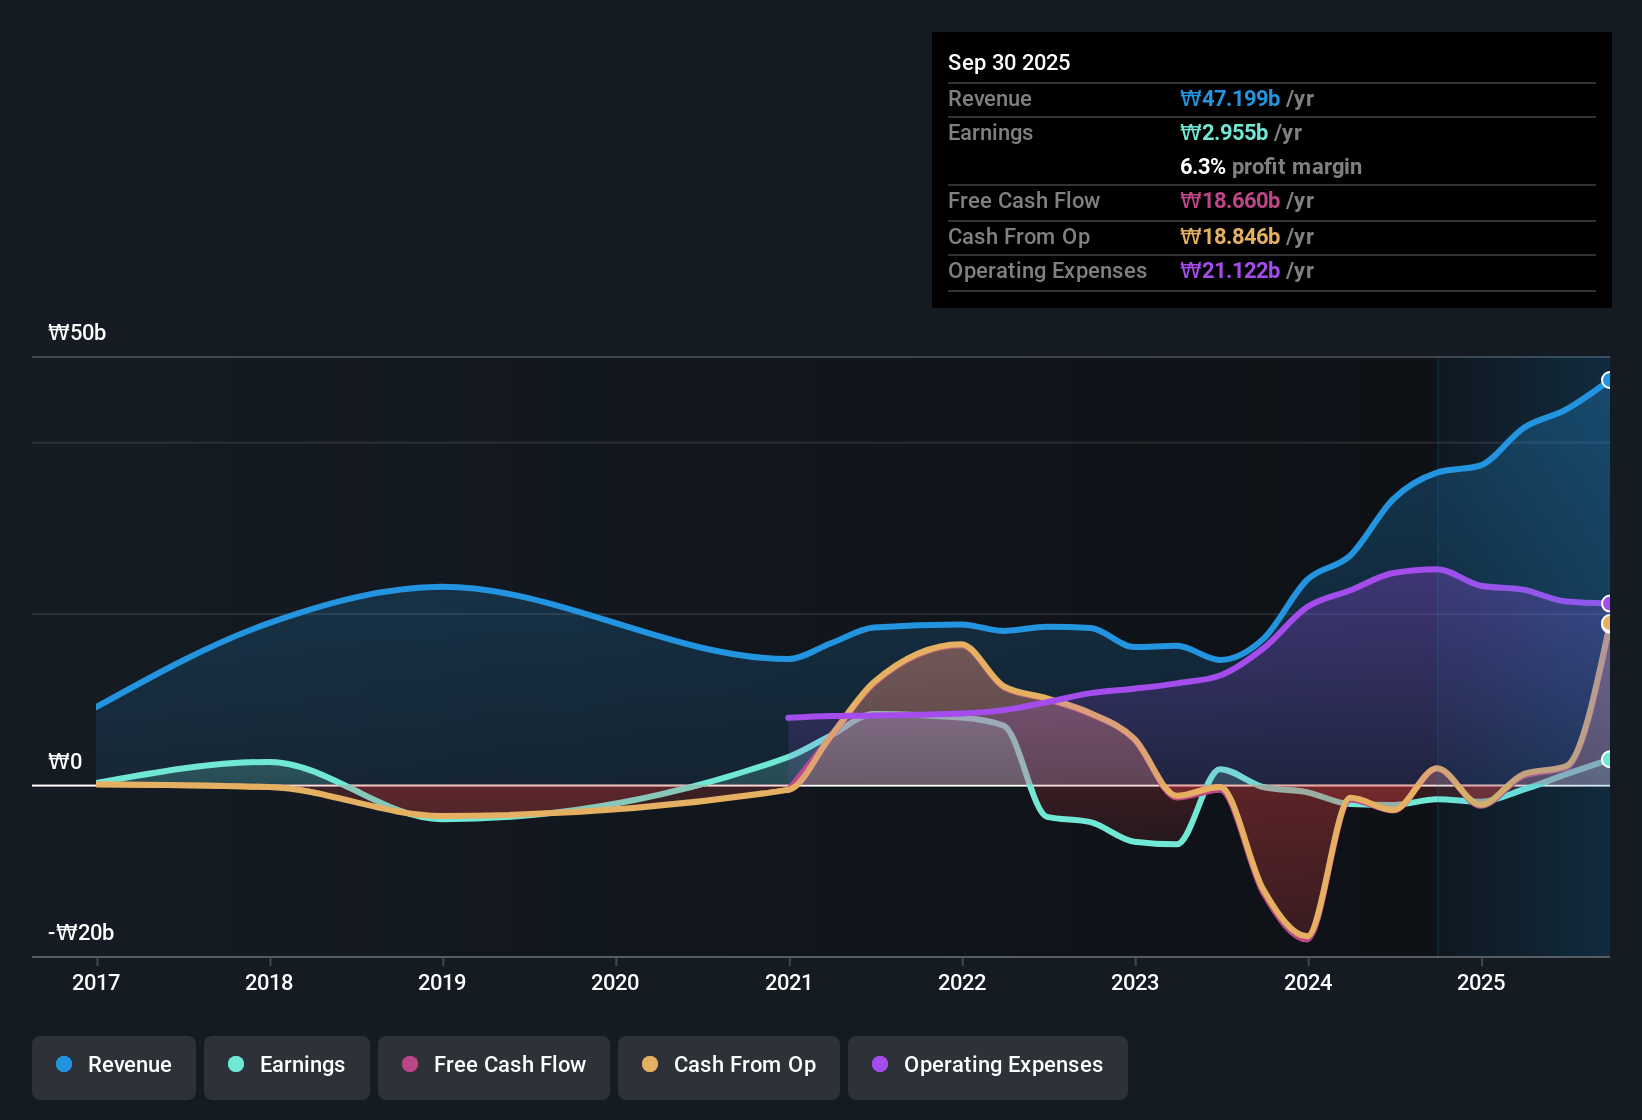Click the orange Cash From Op dot icon
1642x1120 pixels.
coord(650,1065)
